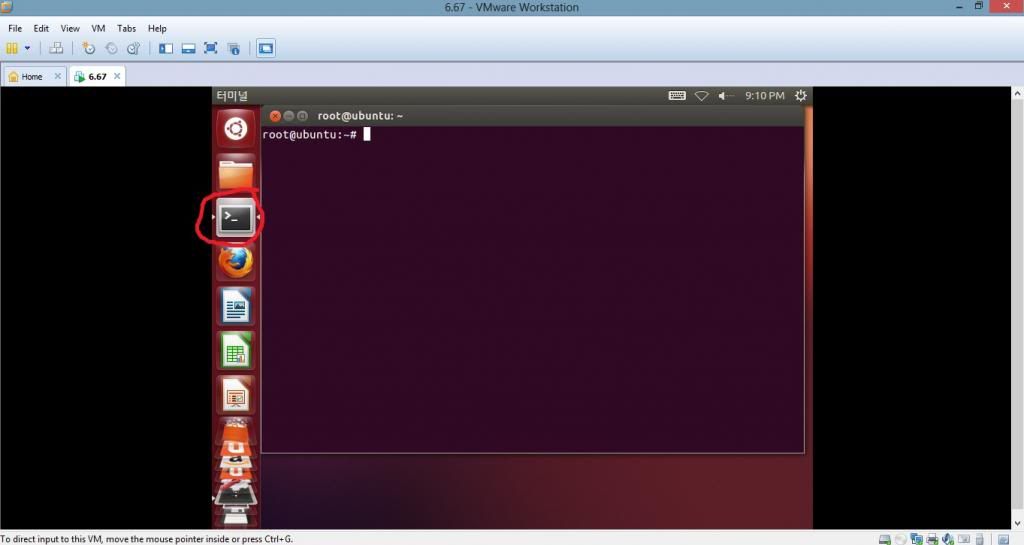The width and height of the screenshot is (1024, 545).
Task: Open LibreOffice Impress from the launcher
Action: (x=236, y=395)
